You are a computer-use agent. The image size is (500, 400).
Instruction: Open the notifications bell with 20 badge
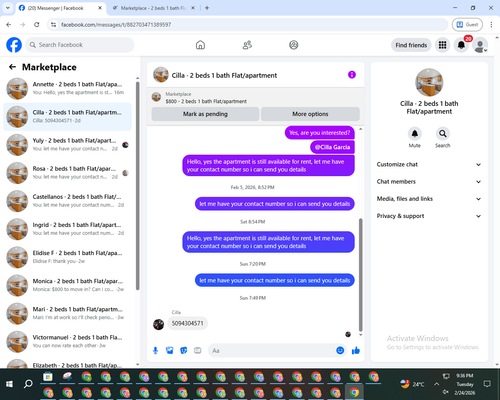click(x=461, y=45)
